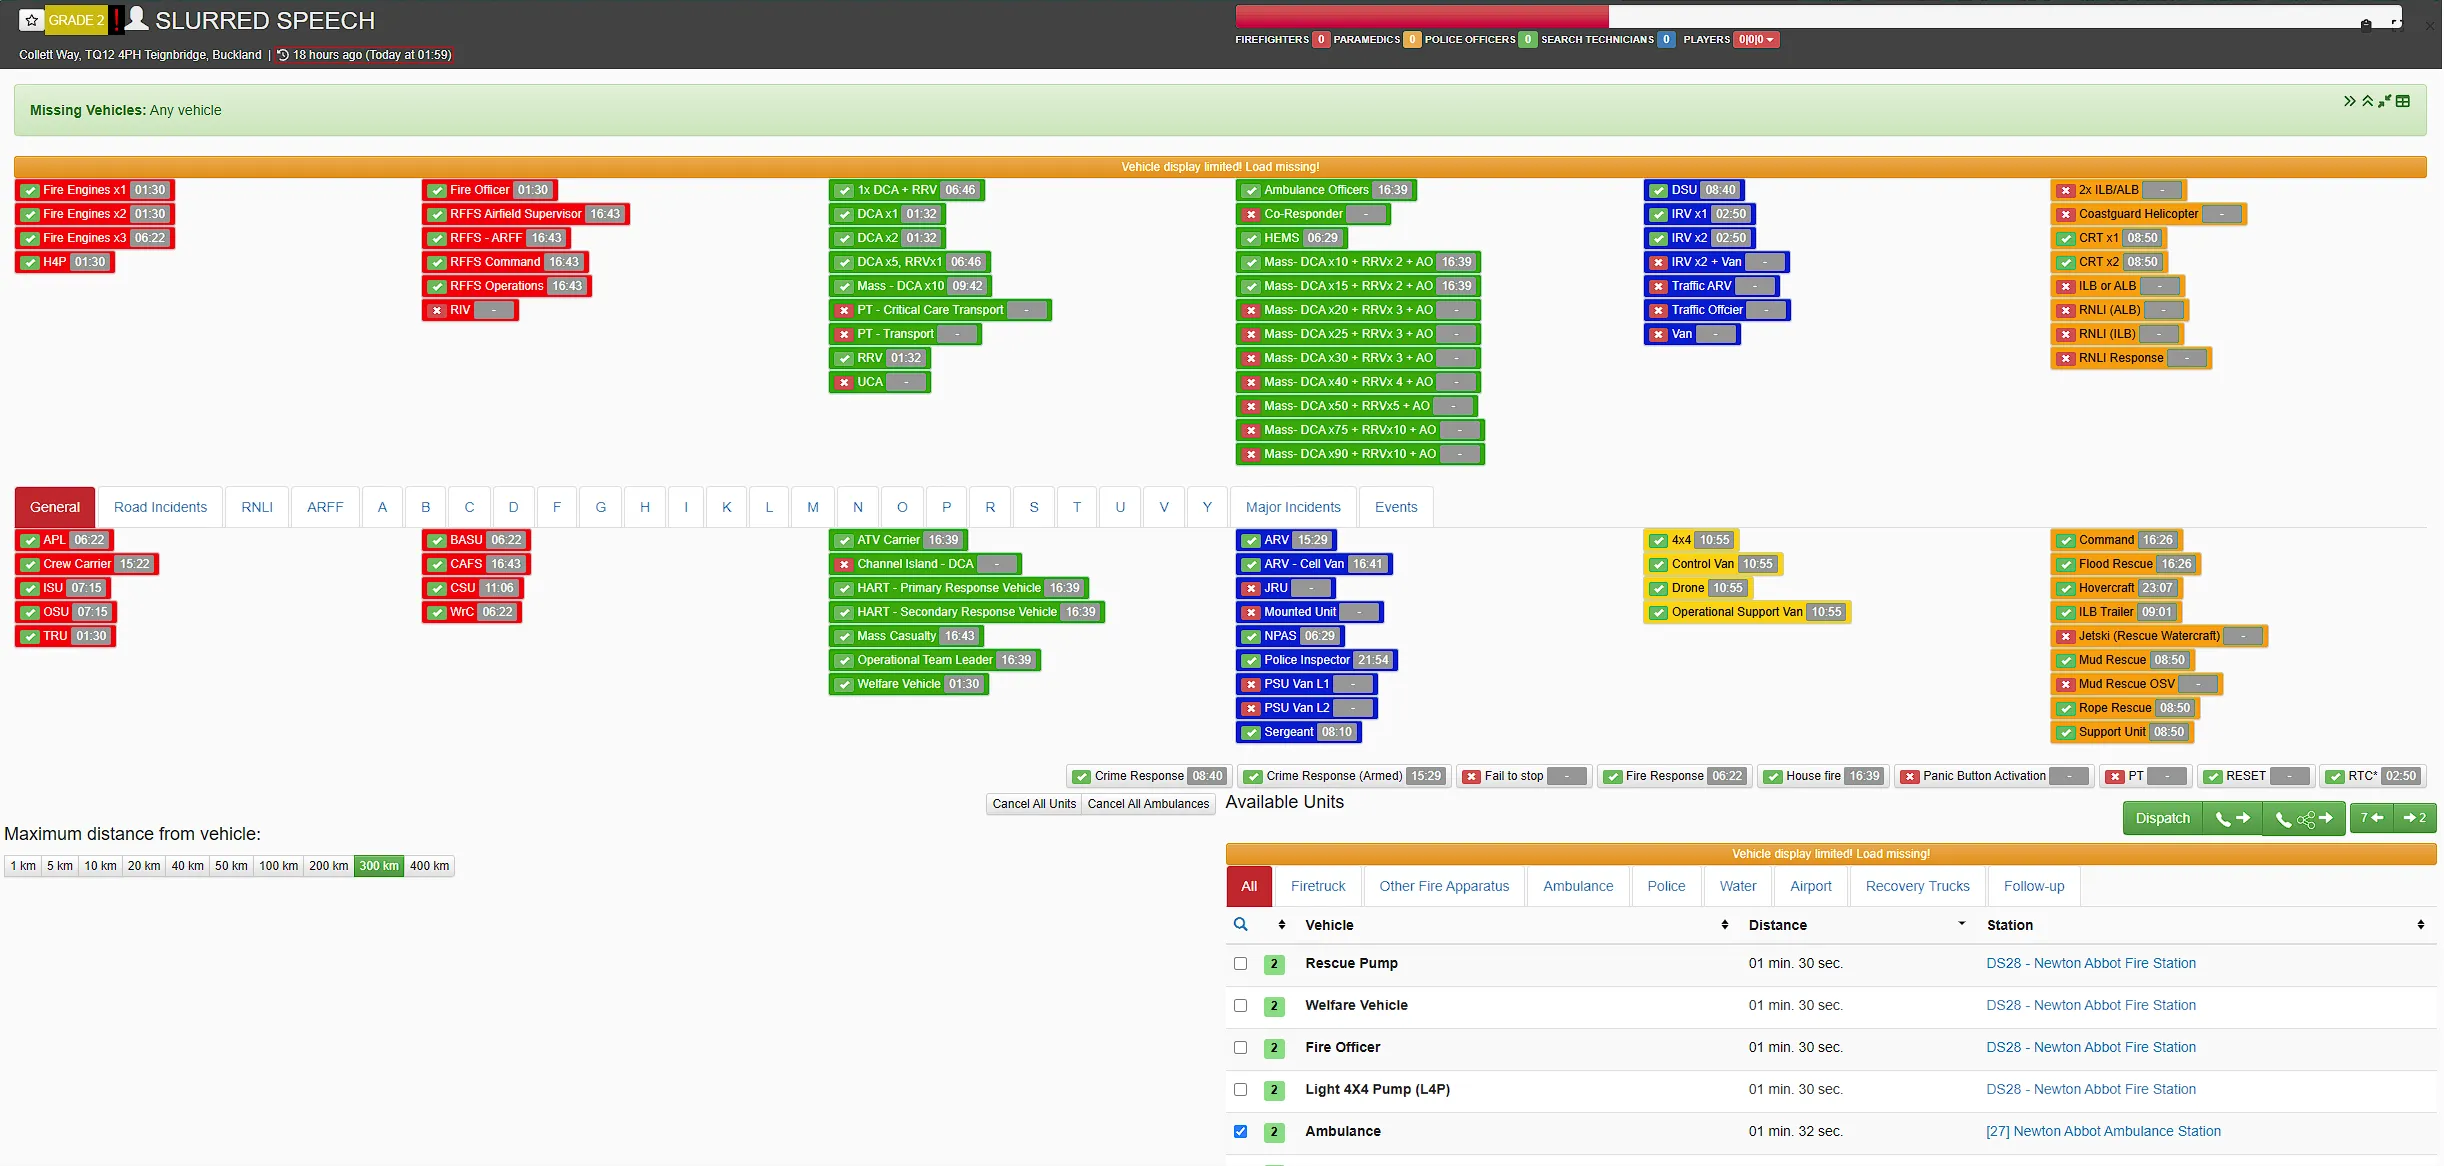Switch to the RNLI tab

tap(257, 507)
